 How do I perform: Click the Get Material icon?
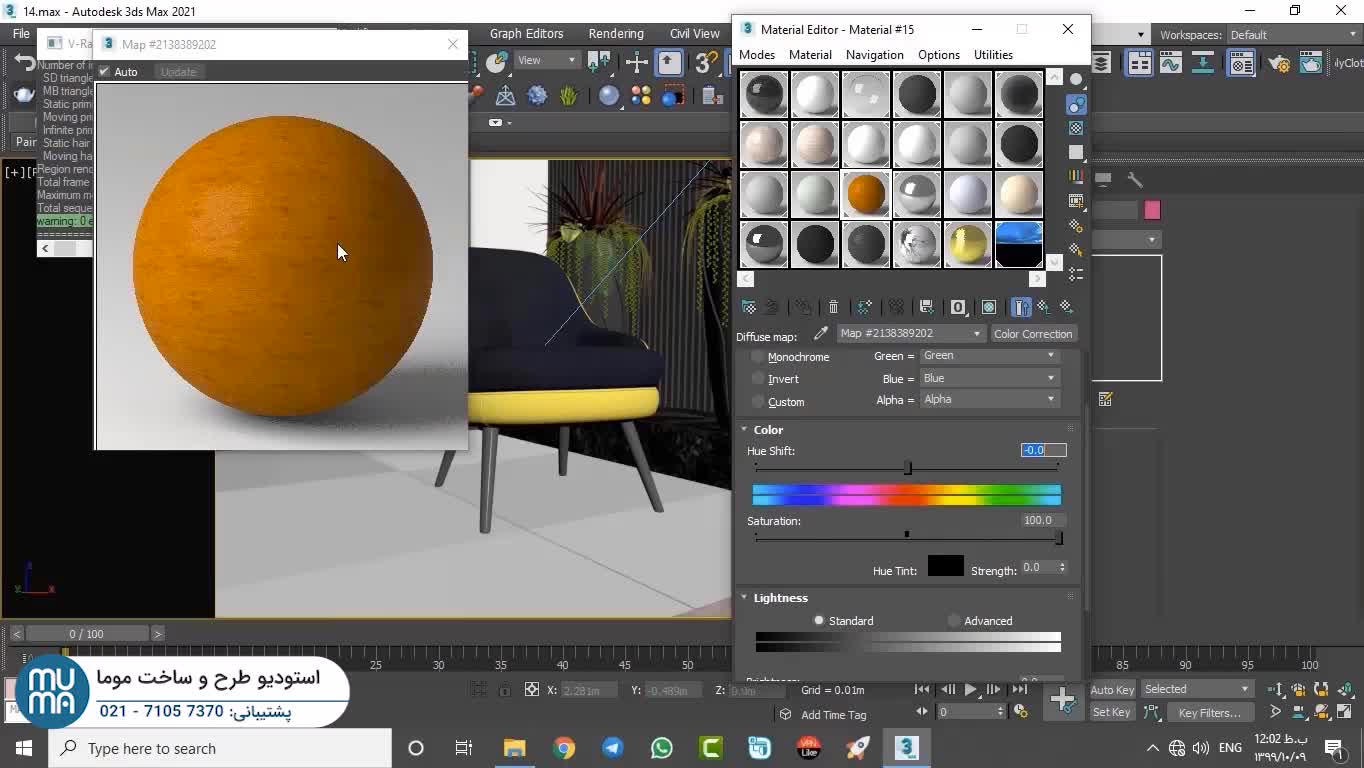[x=748, y=307]
